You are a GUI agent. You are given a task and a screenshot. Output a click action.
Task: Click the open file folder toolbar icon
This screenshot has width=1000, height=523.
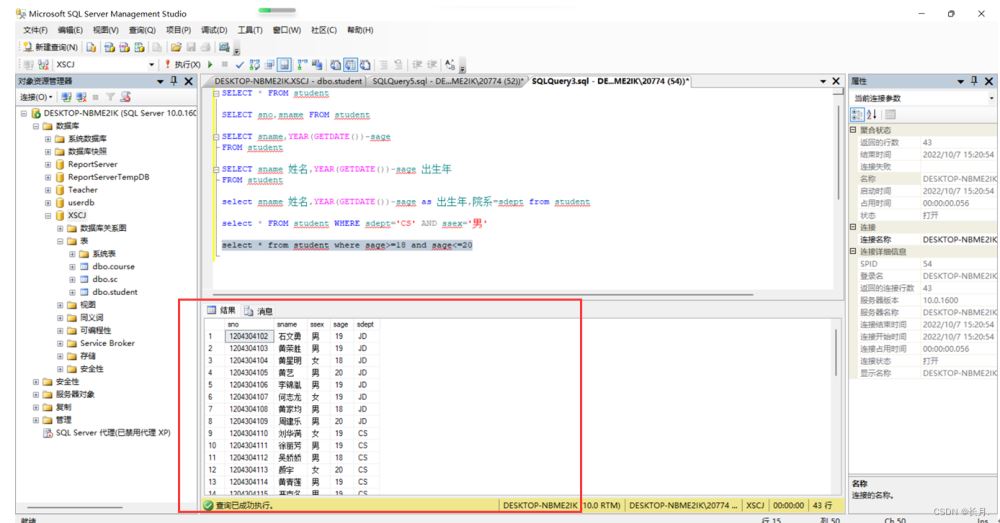point(176,47)
